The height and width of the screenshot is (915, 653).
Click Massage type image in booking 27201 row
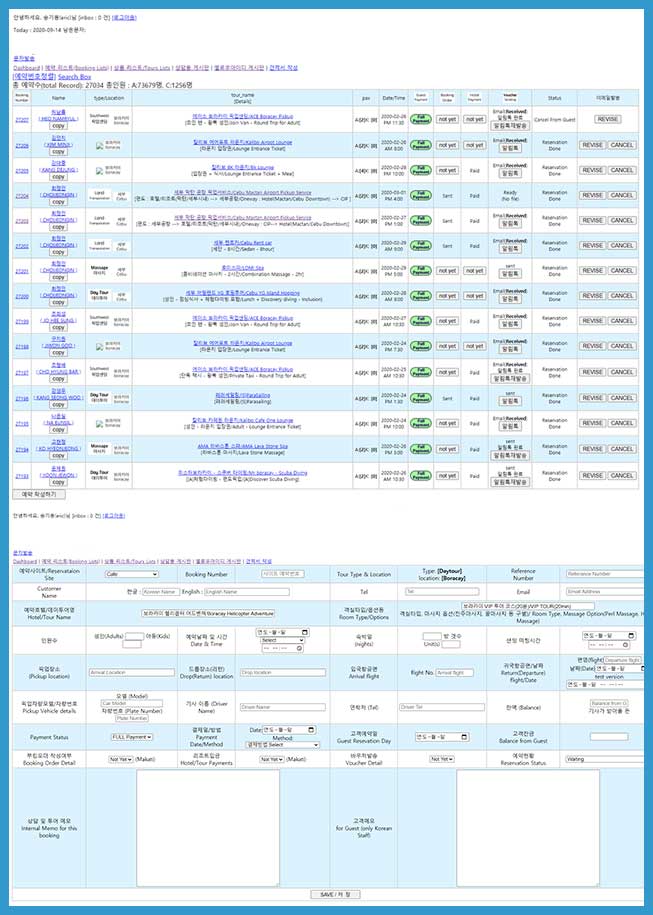click(x=99, y=270)
